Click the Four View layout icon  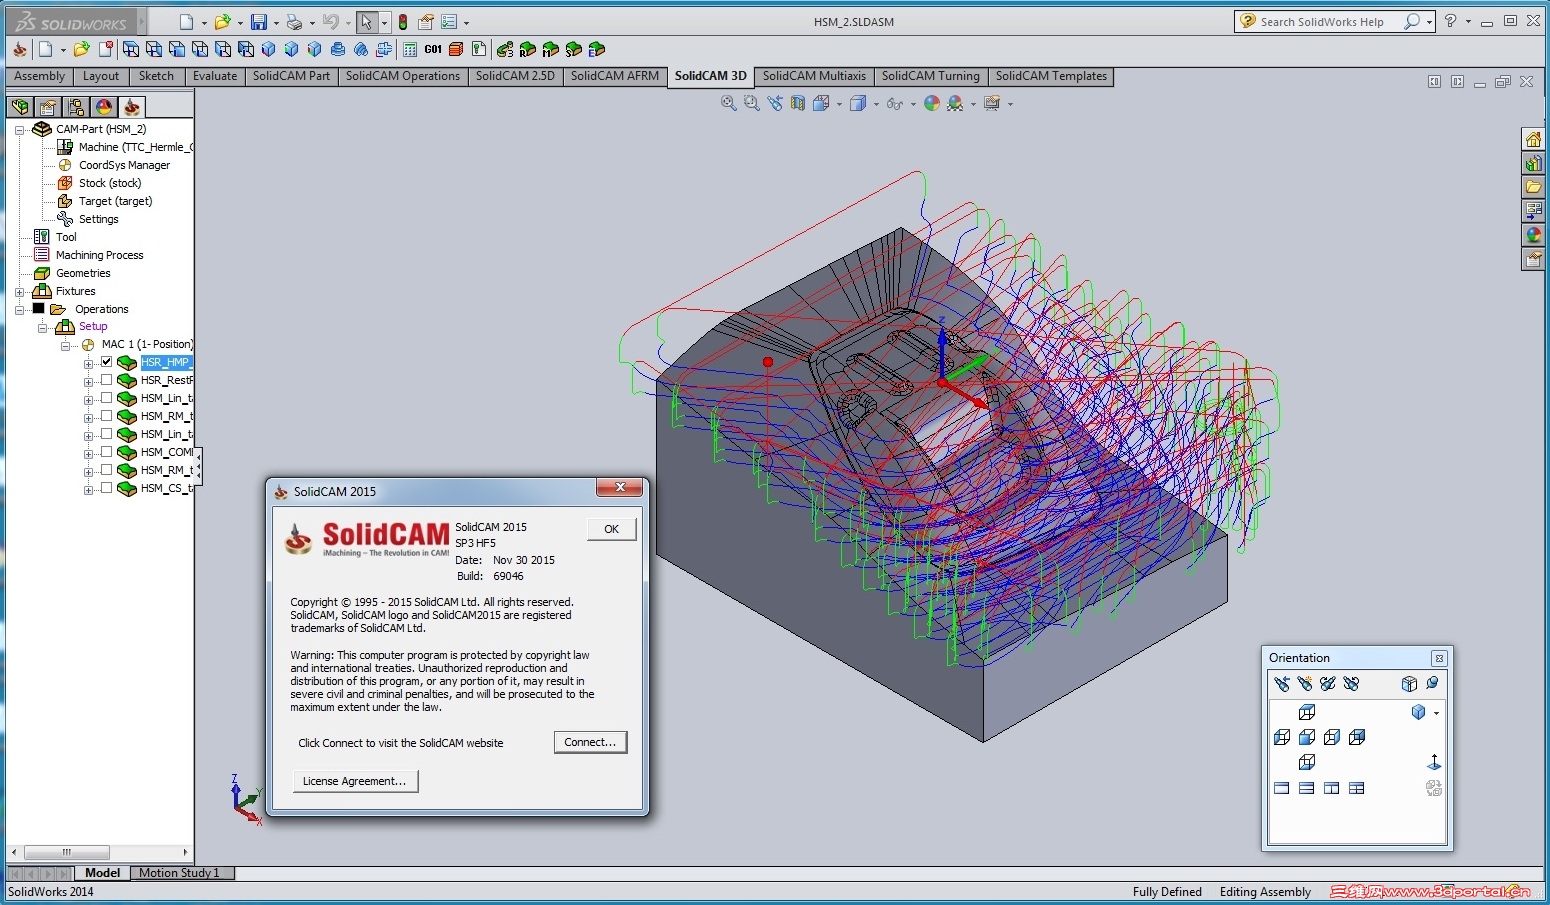tap(1356, 788)
